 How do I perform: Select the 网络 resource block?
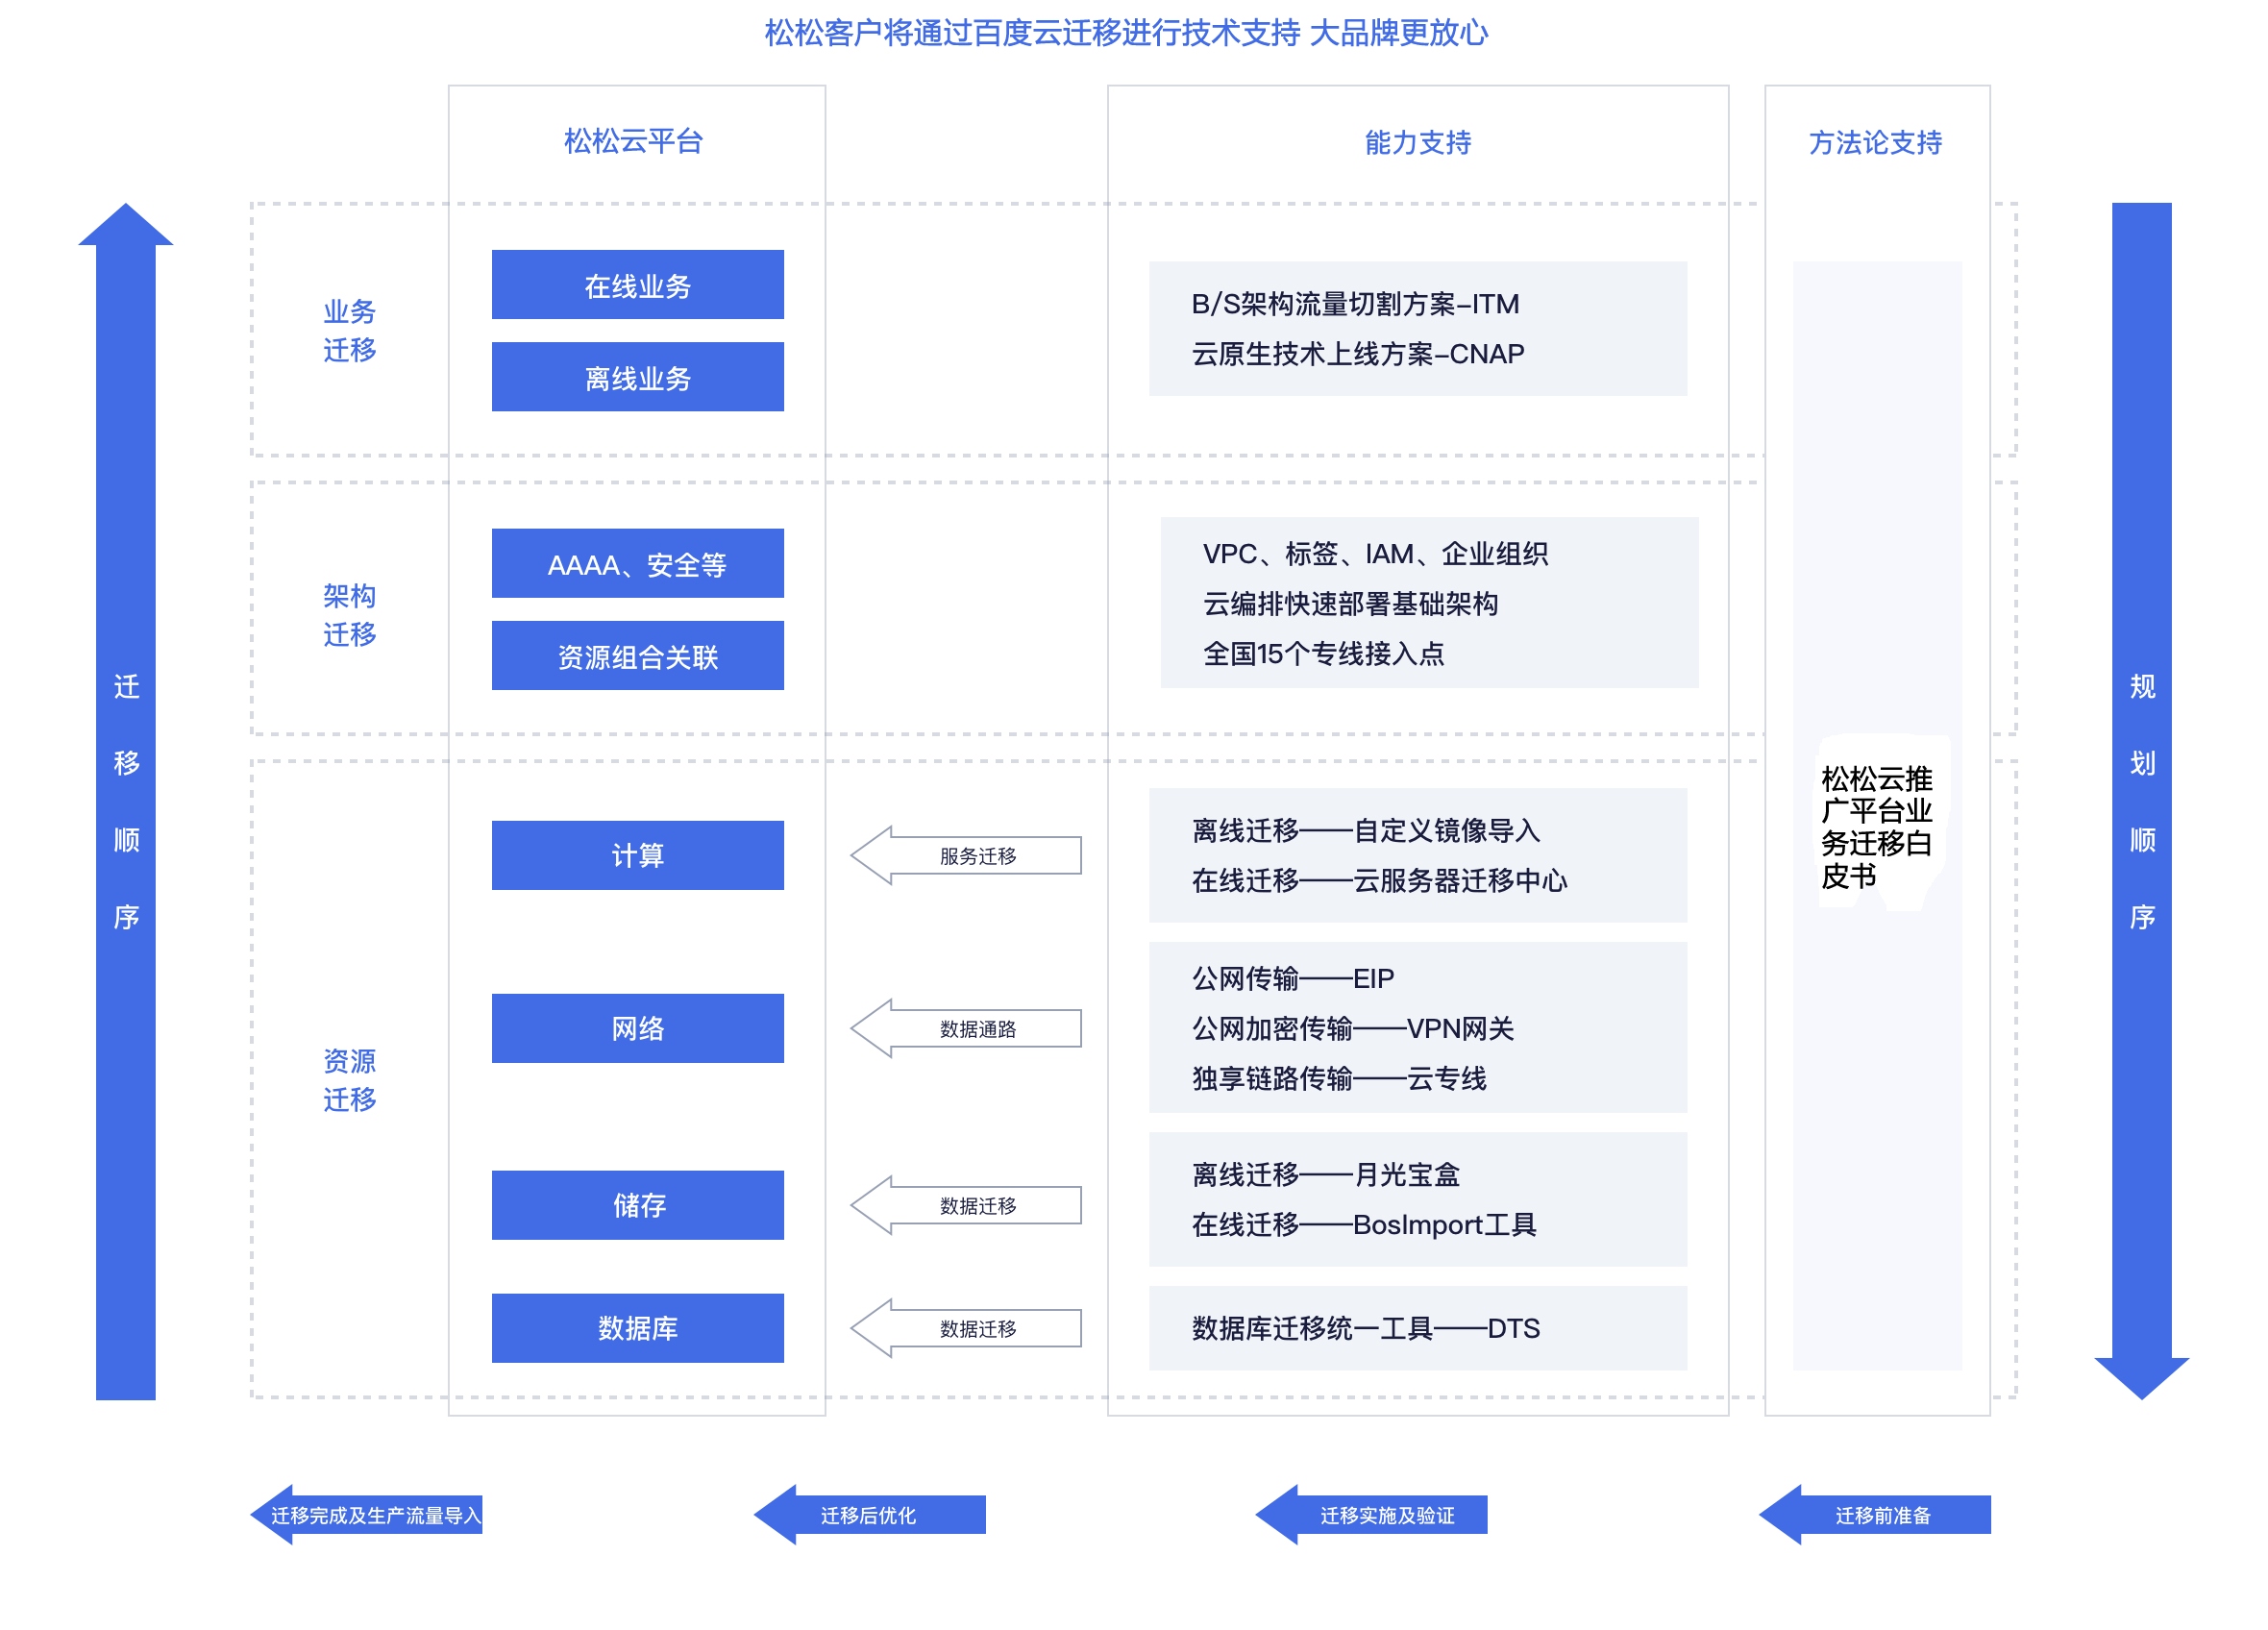coord(637,1028)
